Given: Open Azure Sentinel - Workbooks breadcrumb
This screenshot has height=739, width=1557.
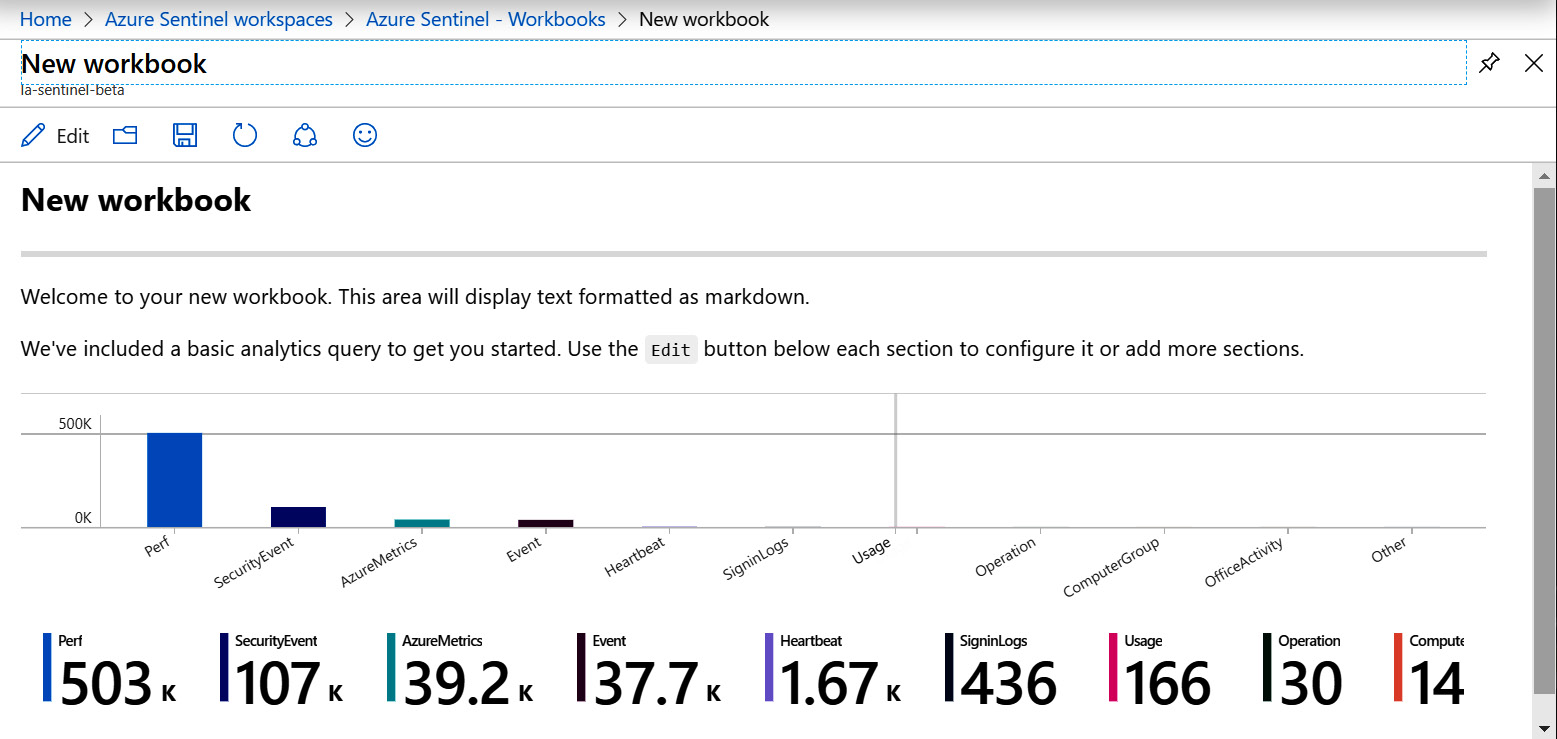Looking at the screenshot, I should [486, 19].
